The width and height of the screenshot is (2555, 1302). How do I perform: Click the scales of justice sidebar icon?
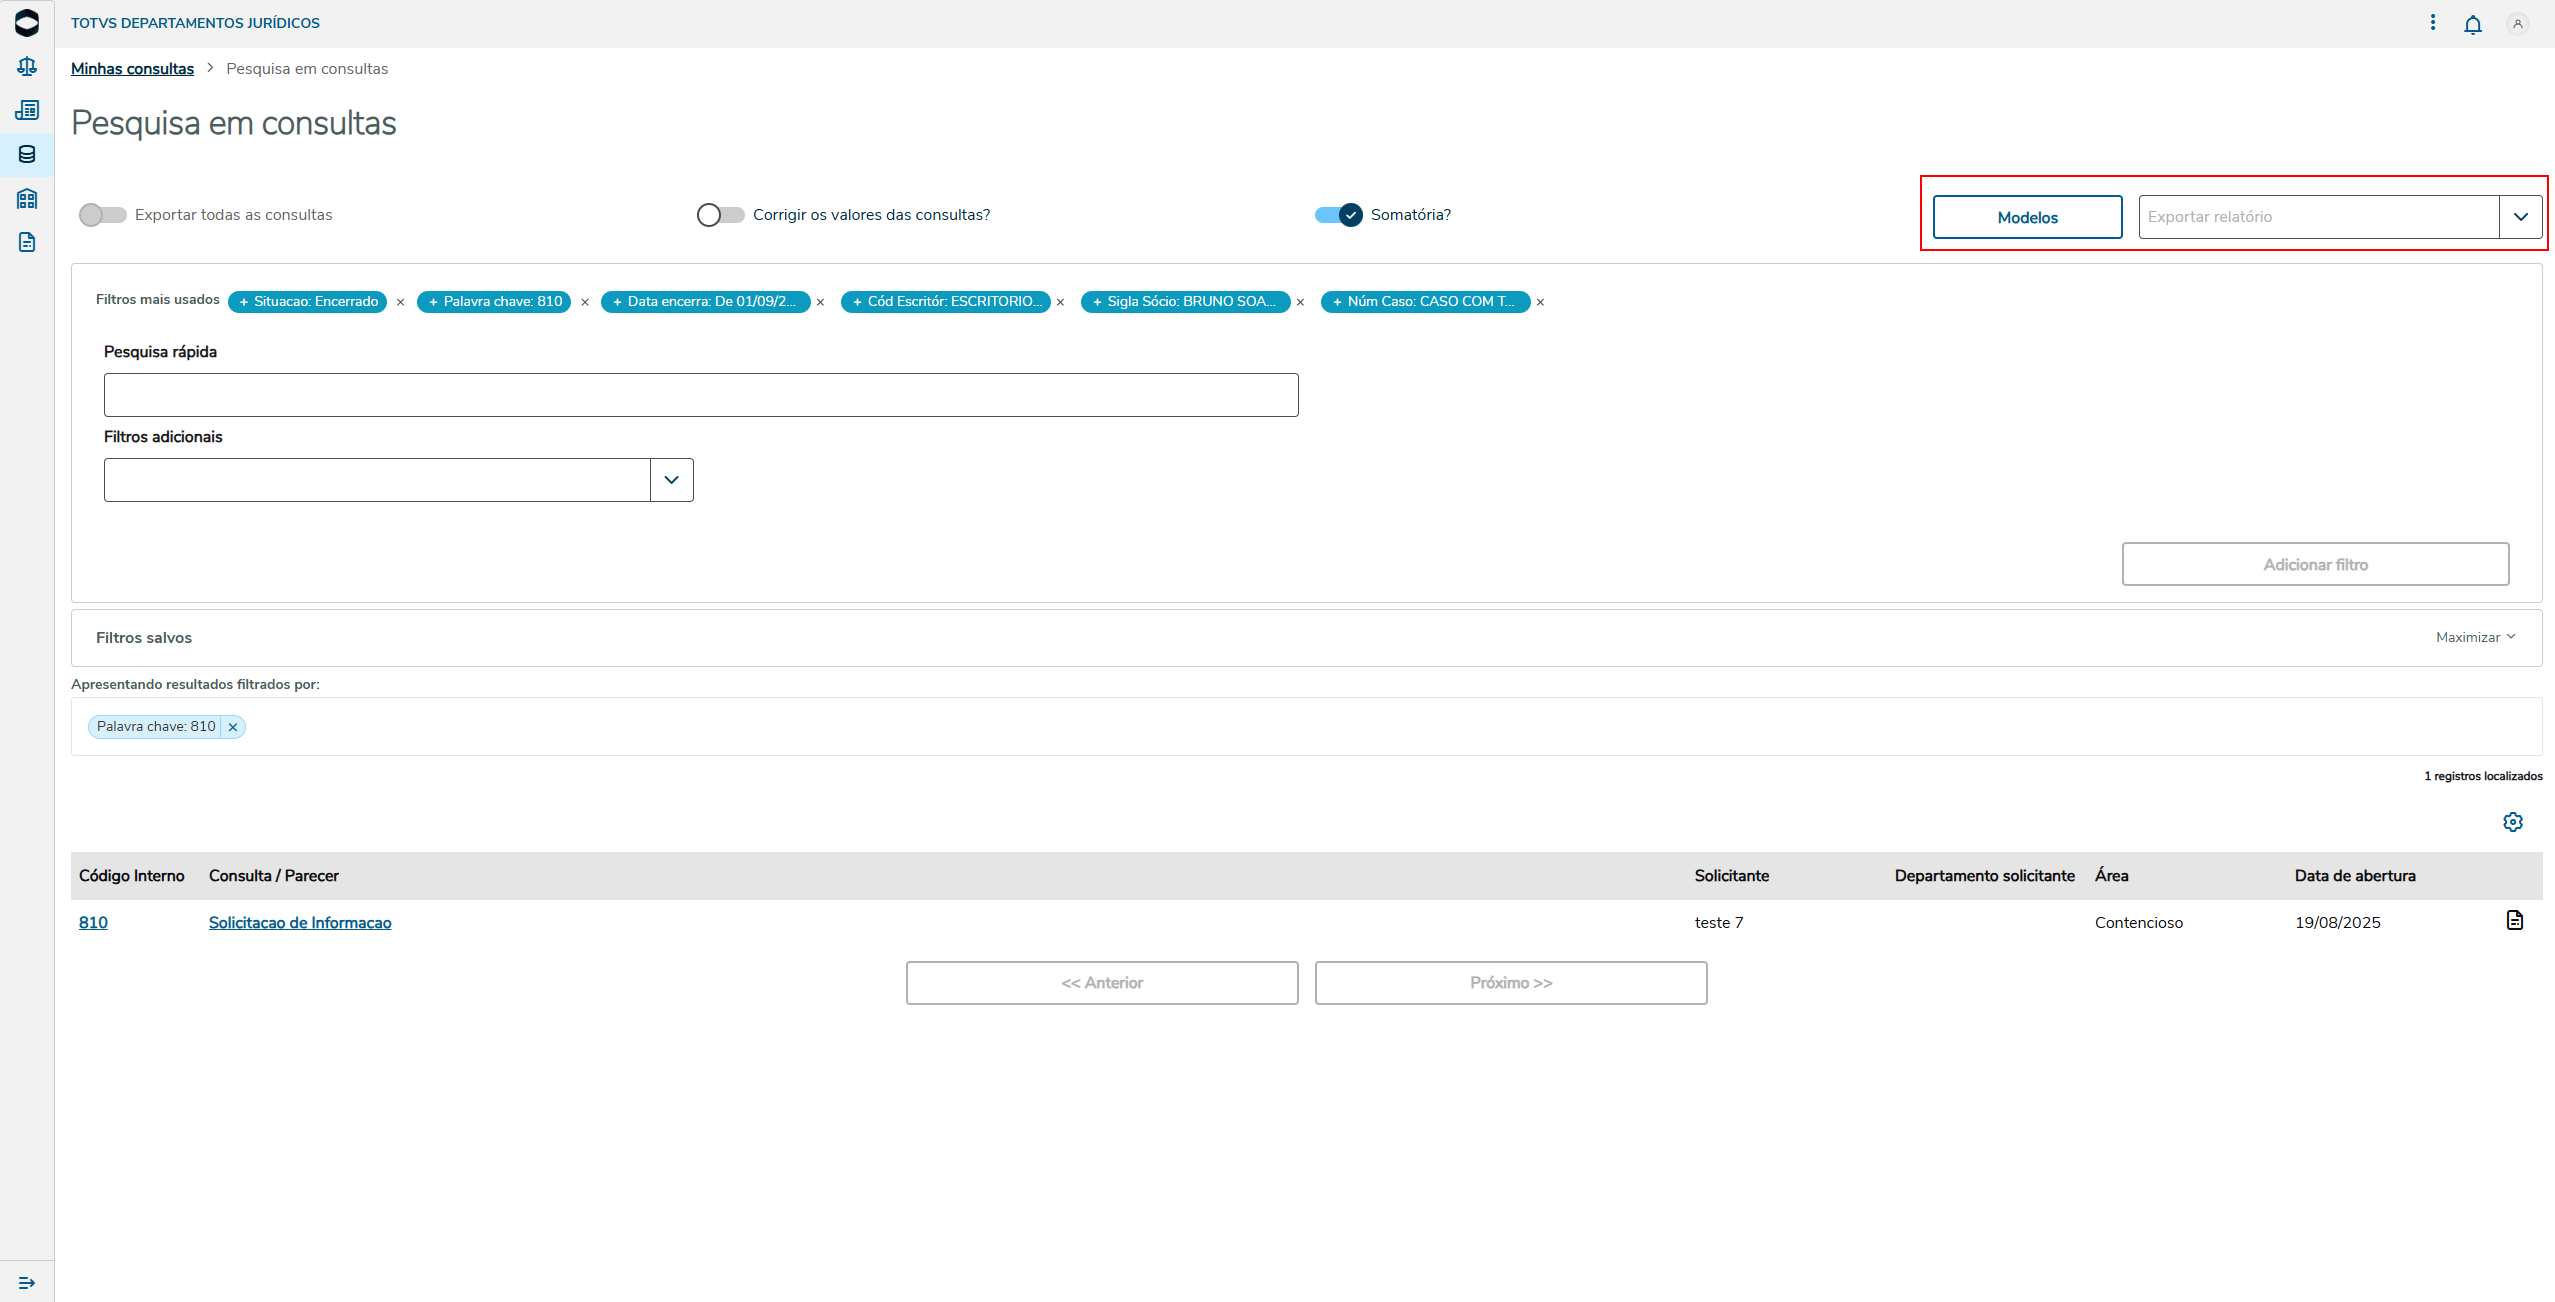27,66
